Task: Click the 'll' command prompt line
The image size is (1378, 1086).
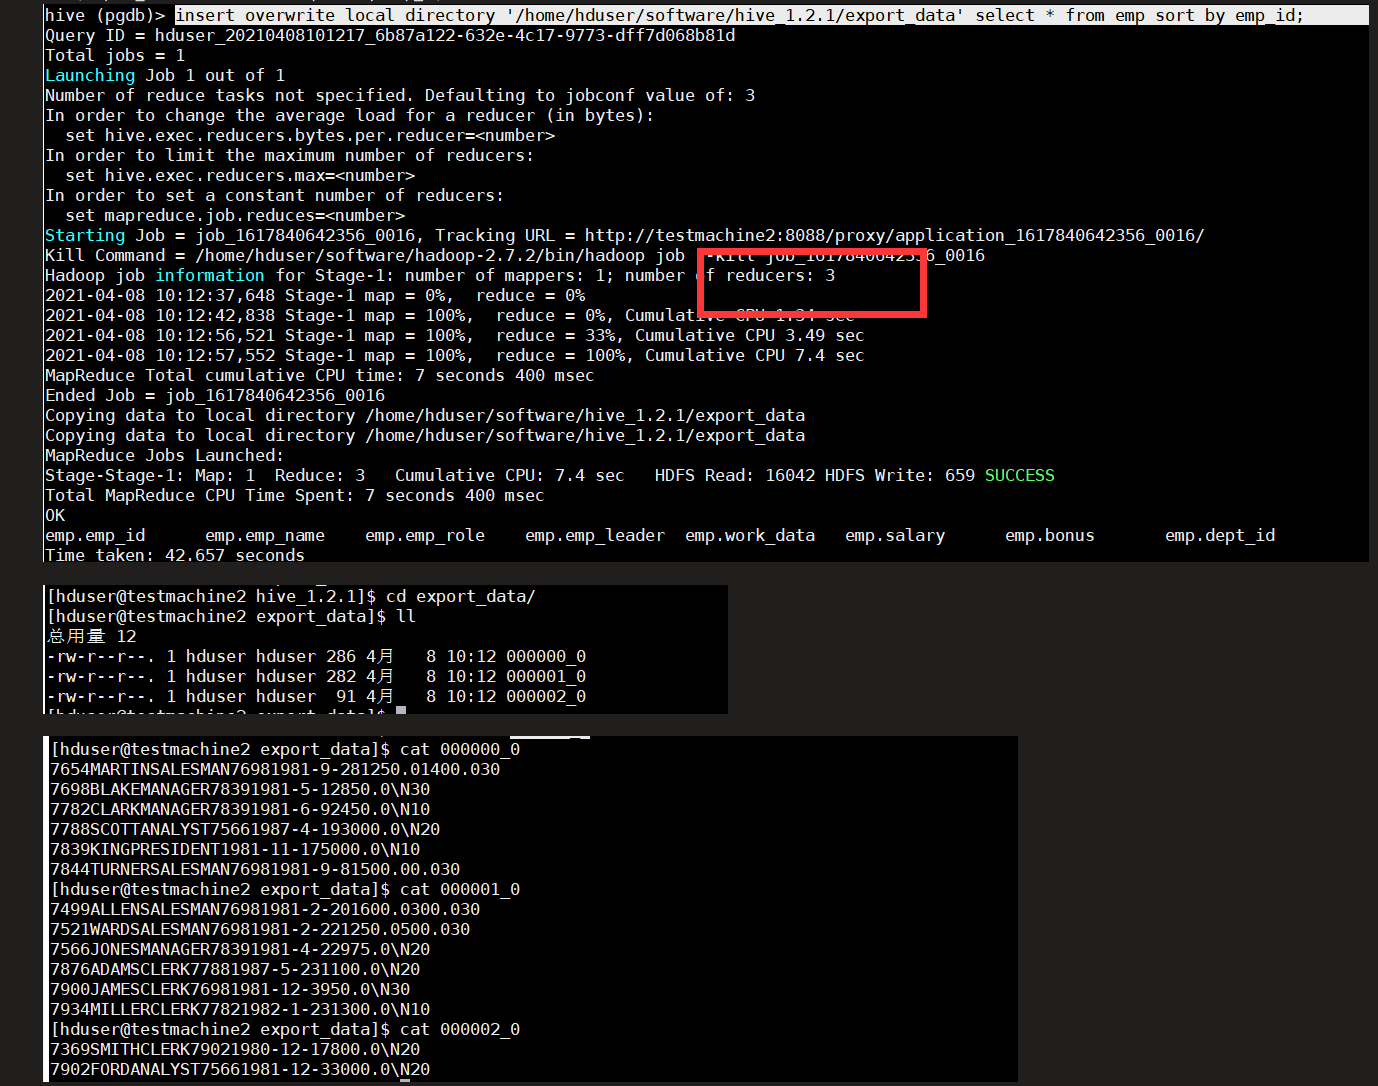Action: [232, 616]
